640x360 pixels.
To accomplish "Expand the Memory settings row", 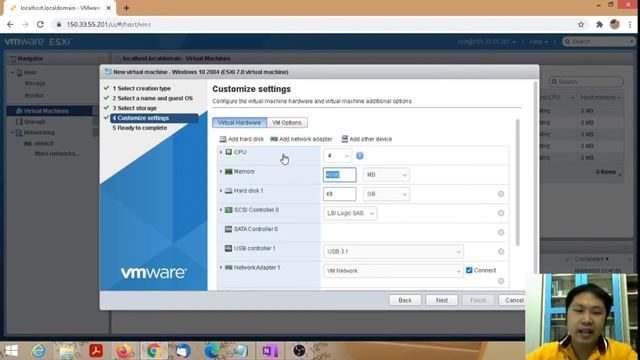I will (221, 171).
